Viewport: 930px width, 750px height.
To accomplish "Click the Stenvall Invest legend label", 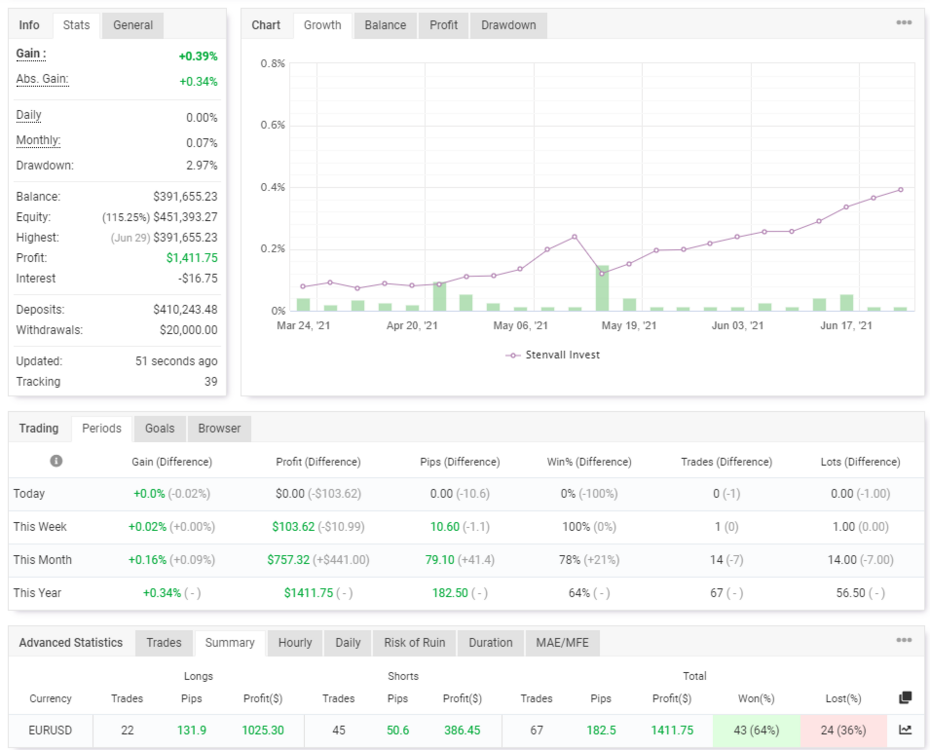I will [x=562, y=355].
